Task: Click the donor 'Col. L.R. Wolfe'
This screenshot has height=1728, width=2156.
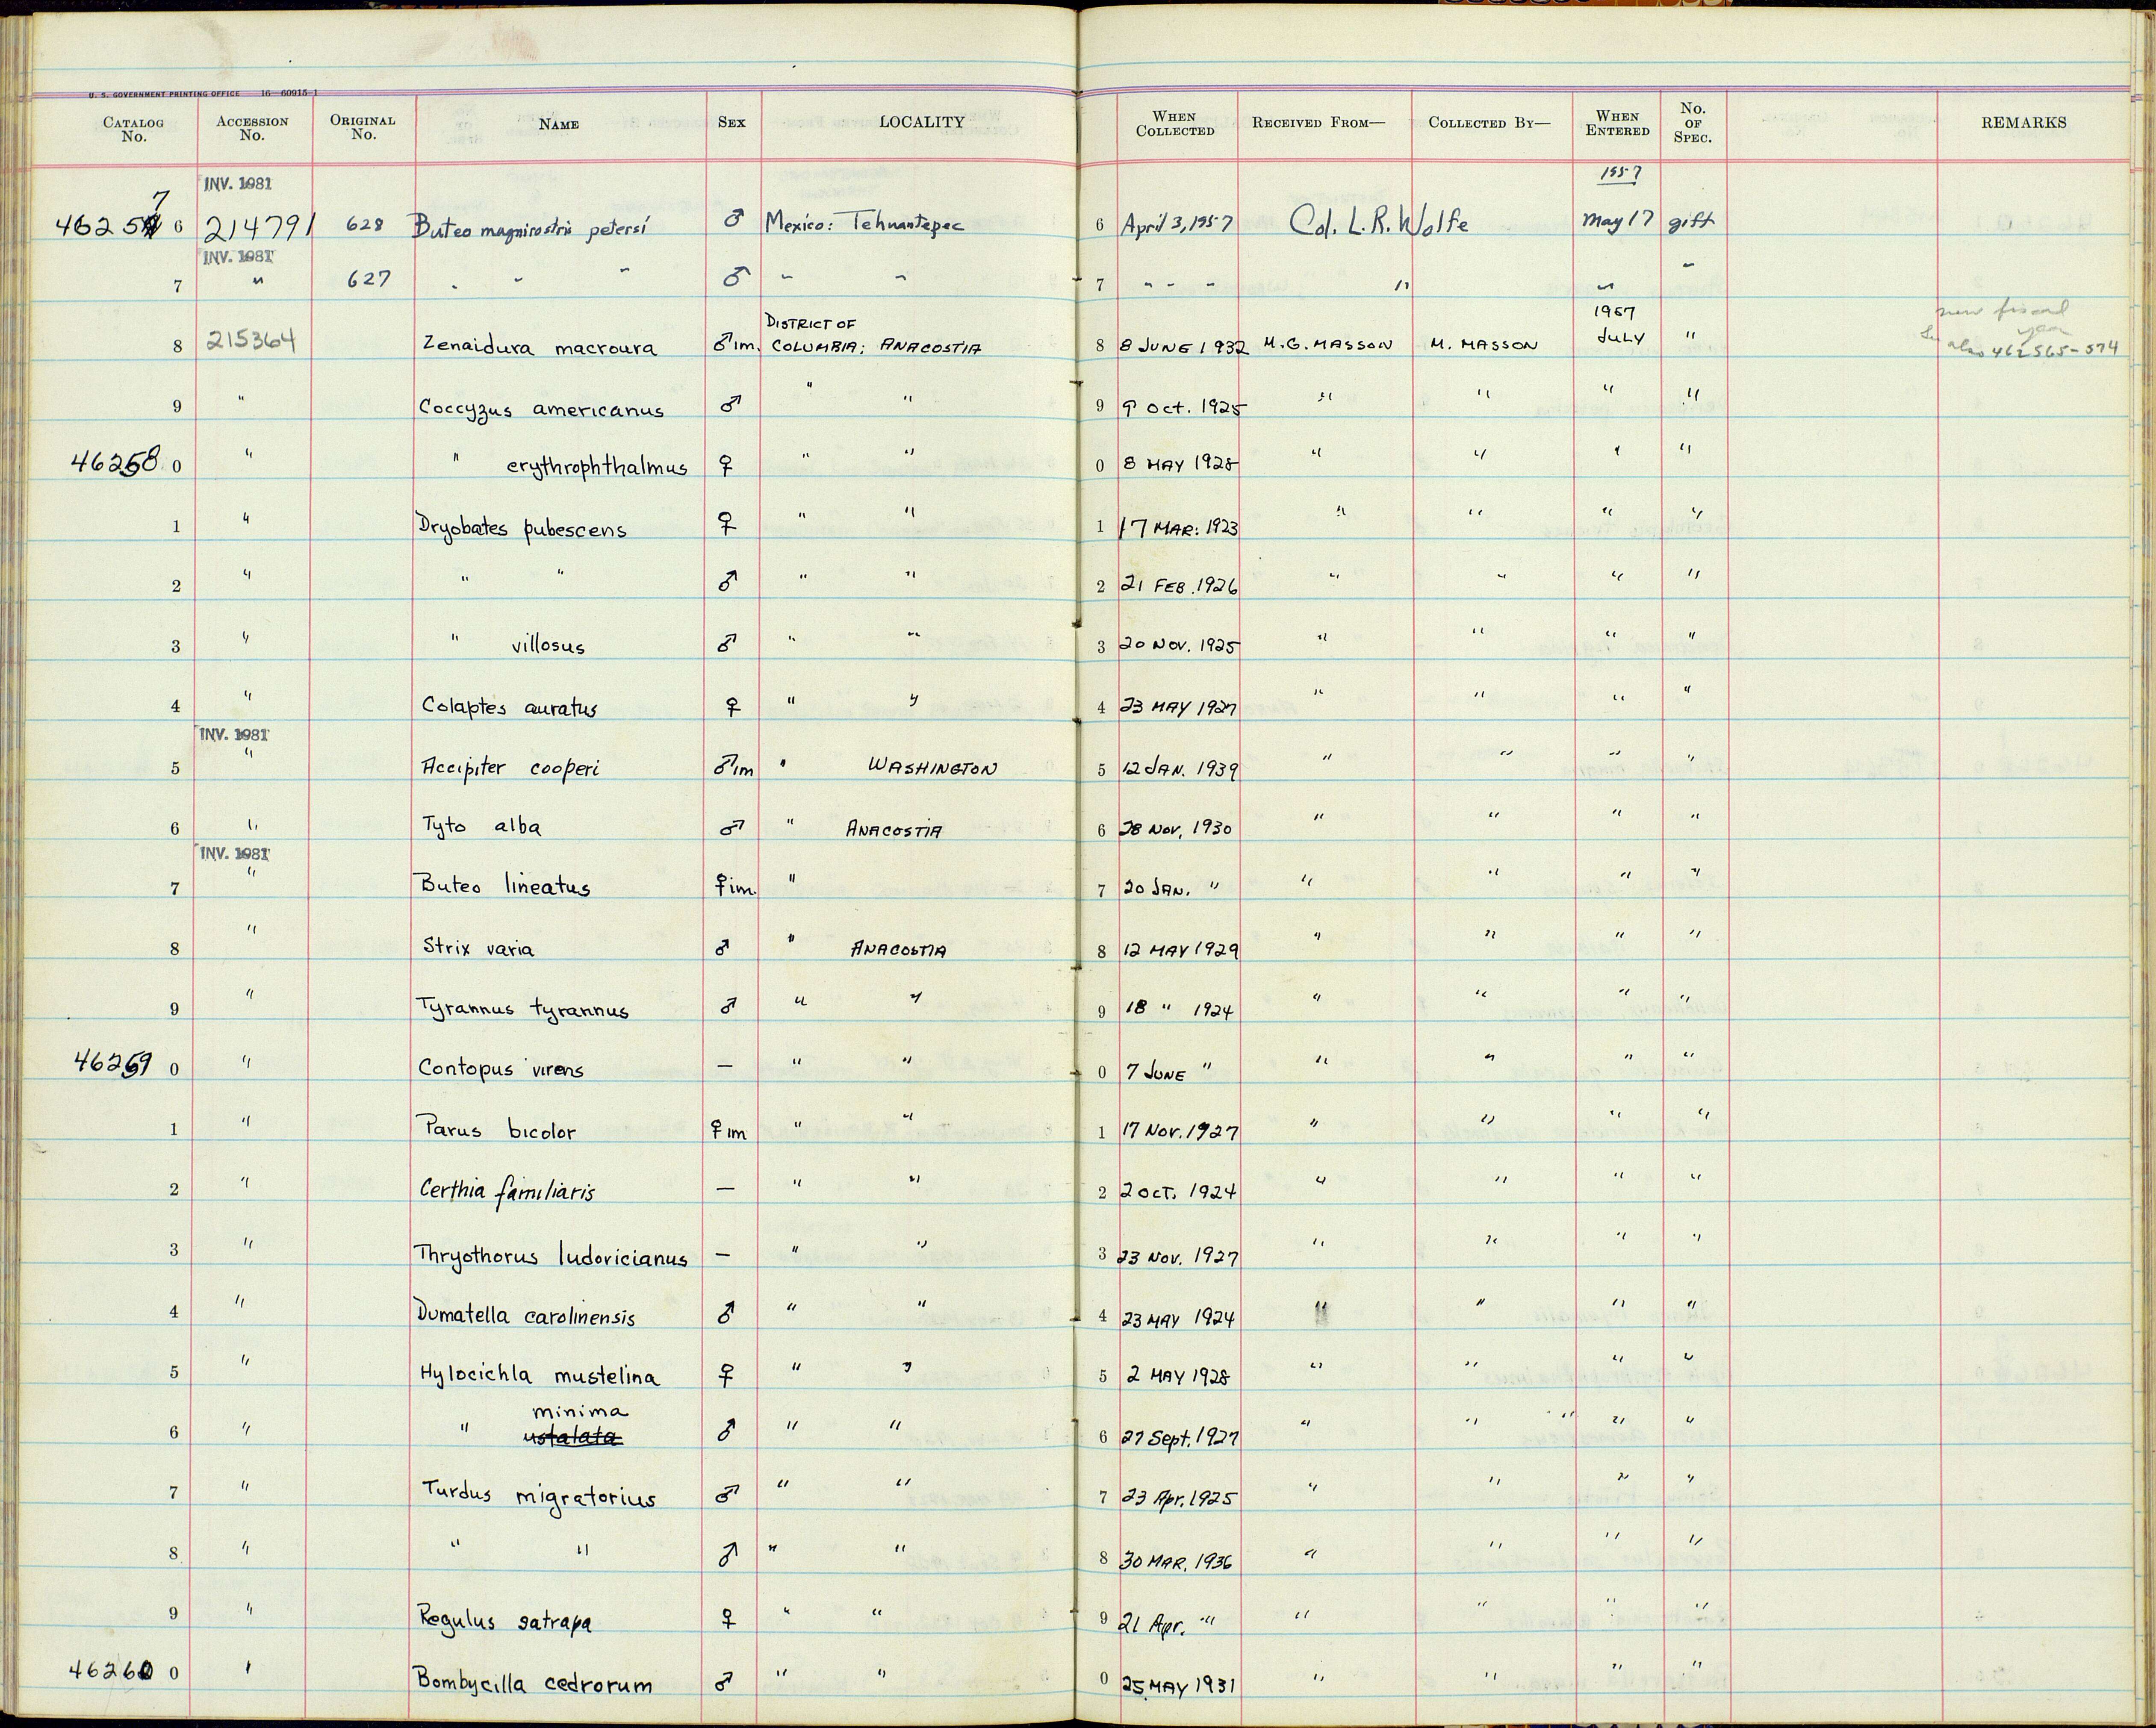Action: pyautogui.click(x=1380, y=222)
